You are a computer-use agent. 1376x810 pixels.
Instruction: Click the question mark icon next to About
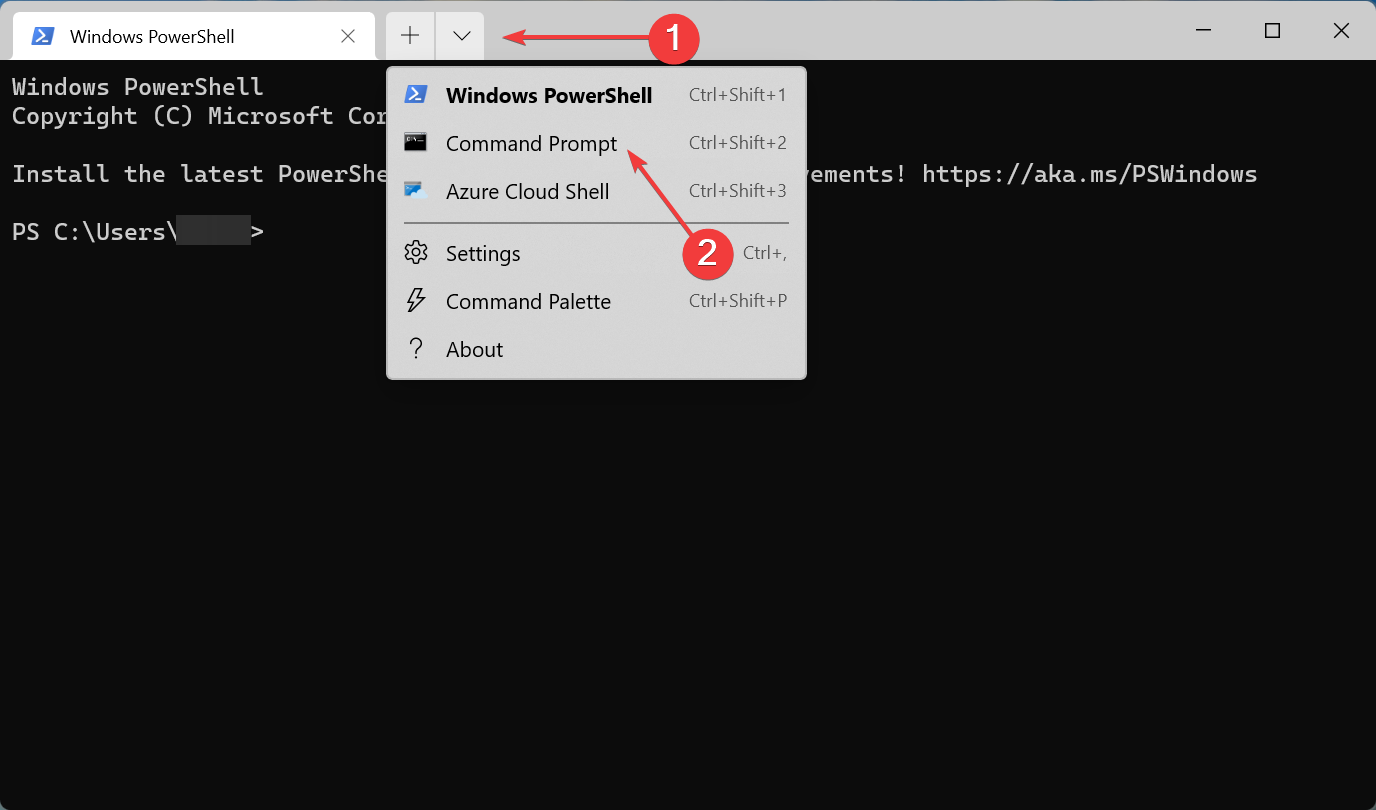pyautogui.click(x=416, y=349)
